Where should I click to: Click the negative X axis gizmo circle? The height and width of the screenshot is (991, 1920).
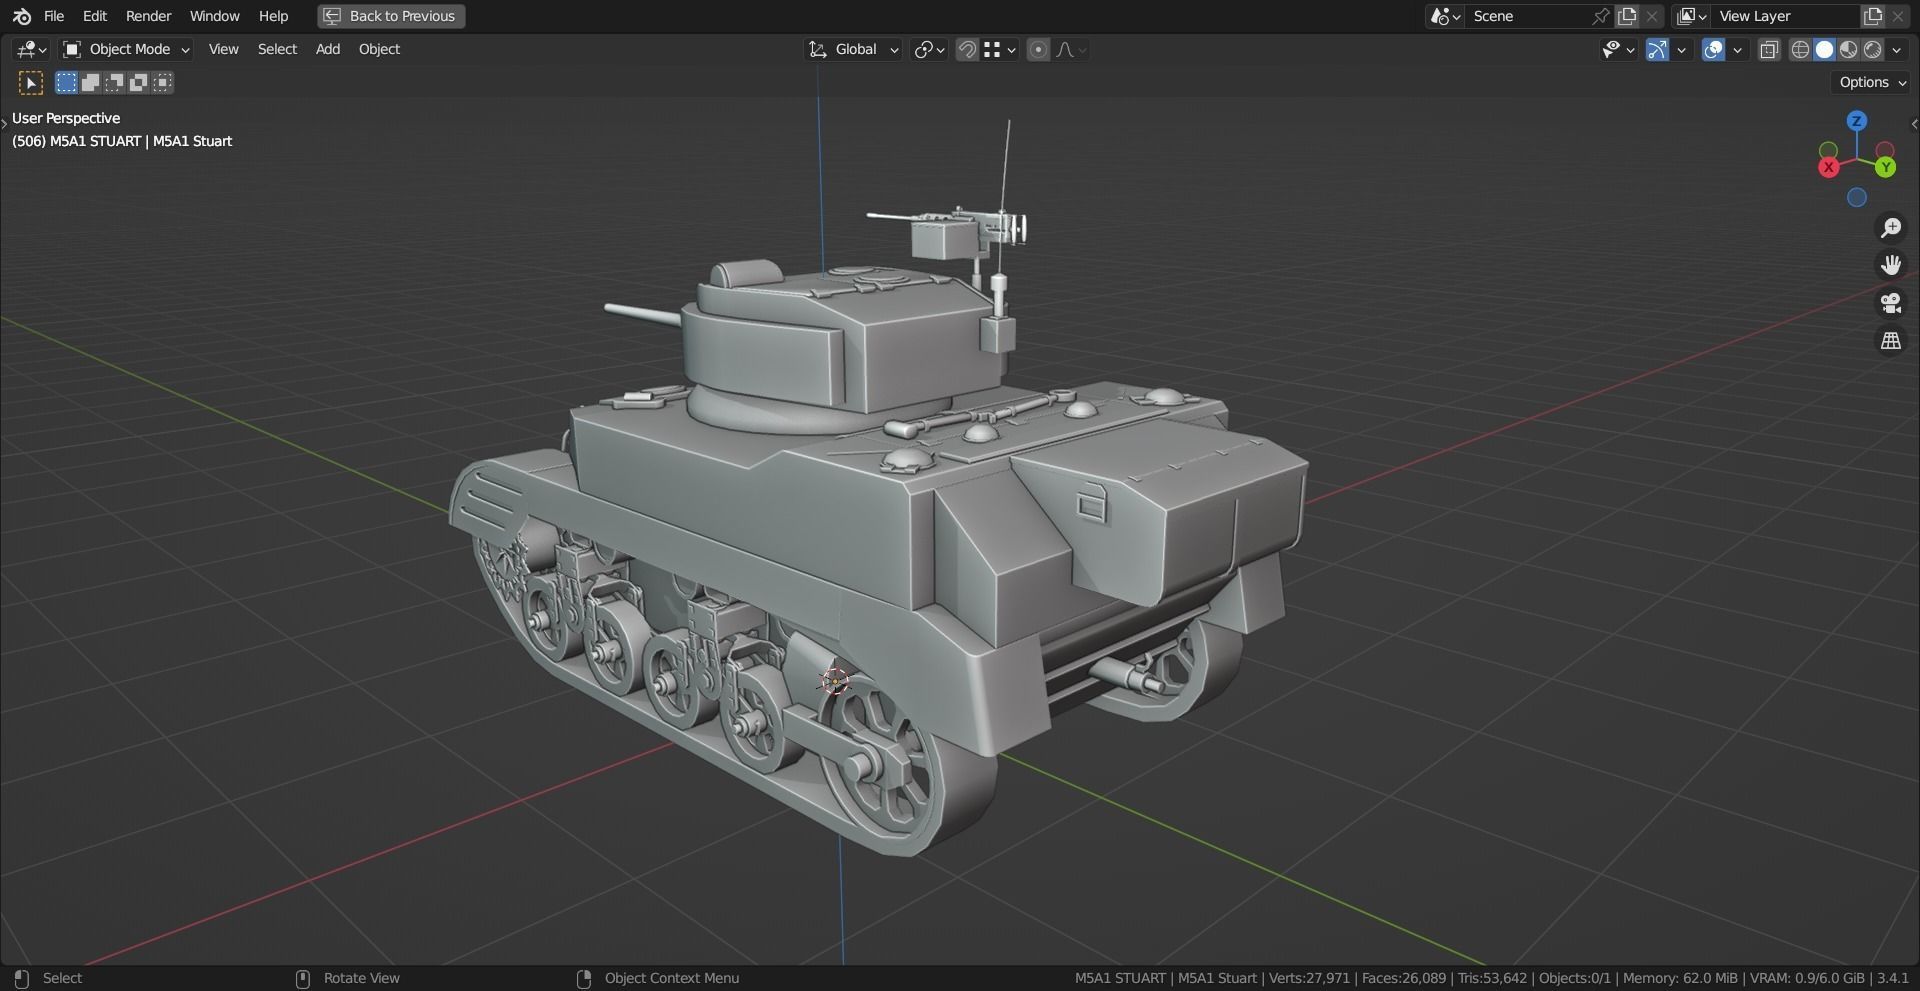coord(1885,151)
